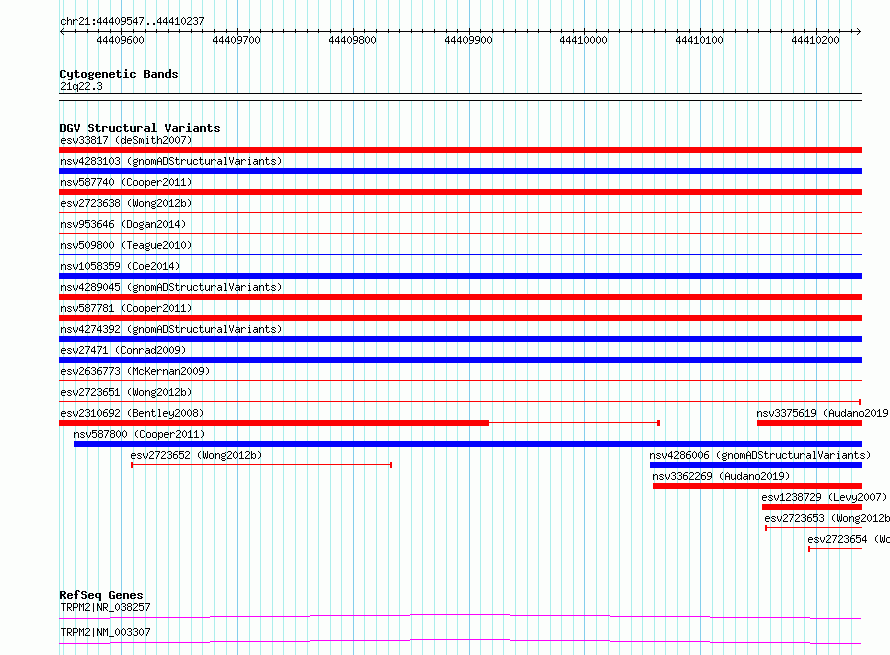Open the nsv1058359 (Coe2014) label
The width and height of the screenshot is (890, 655).
(120, 266)
